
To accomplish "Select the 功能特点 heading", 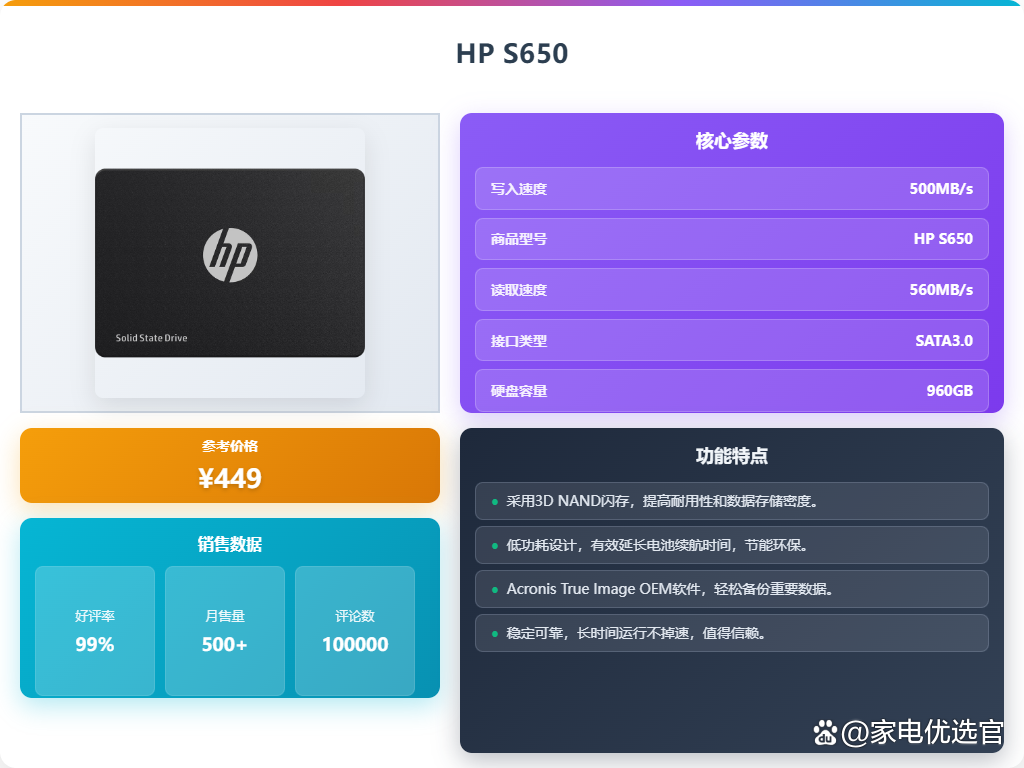I will click(732, 456).
